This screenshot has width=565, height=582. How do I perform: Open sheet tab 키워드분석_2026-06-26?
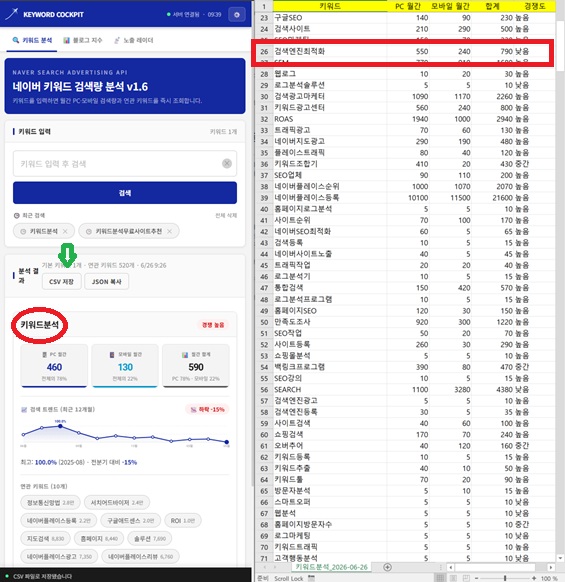332,567
